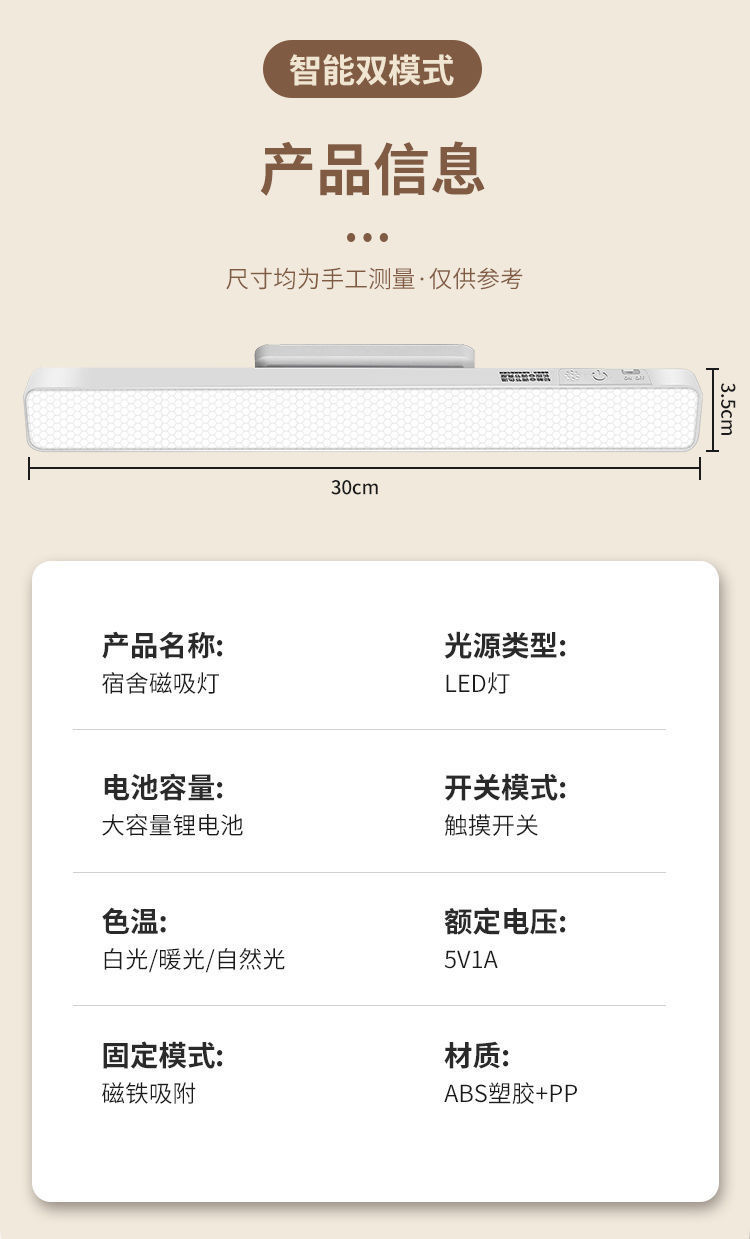Viewport: 750px width, 1239px height.
Task: Click the 产品信息 heading
Action: [373, 169]
